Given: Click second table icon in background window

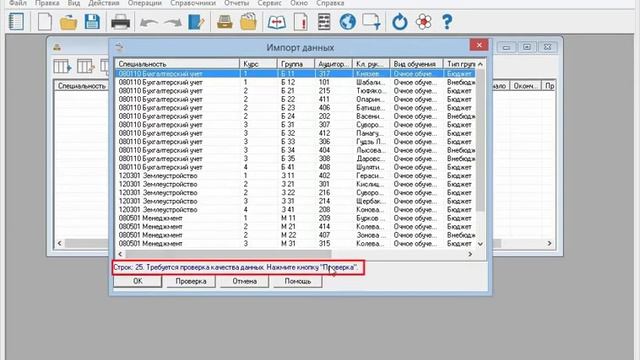Looking at the screenshot, I should [86, 66].
